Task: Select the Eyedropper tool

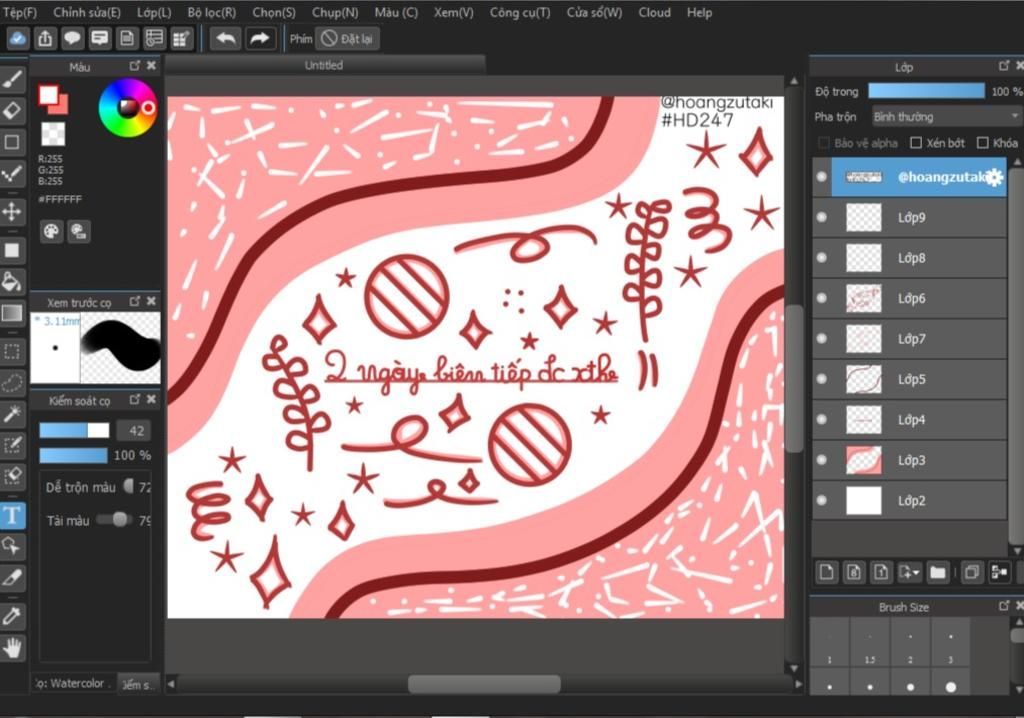Action: click(12, 615)
